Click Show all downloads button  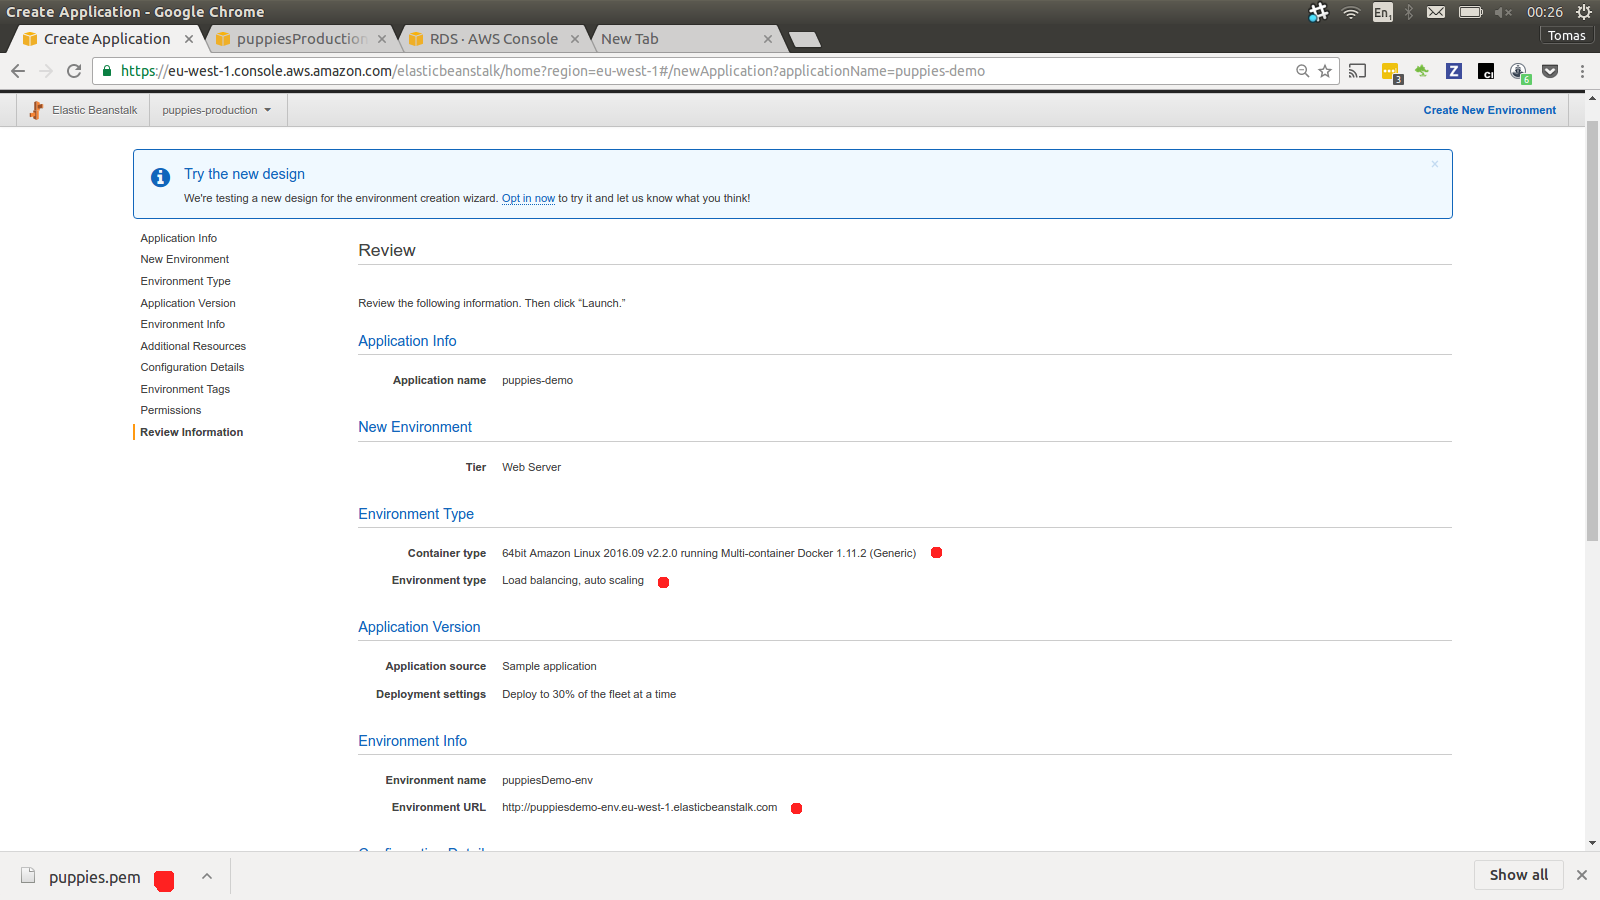click(1518, 875)
